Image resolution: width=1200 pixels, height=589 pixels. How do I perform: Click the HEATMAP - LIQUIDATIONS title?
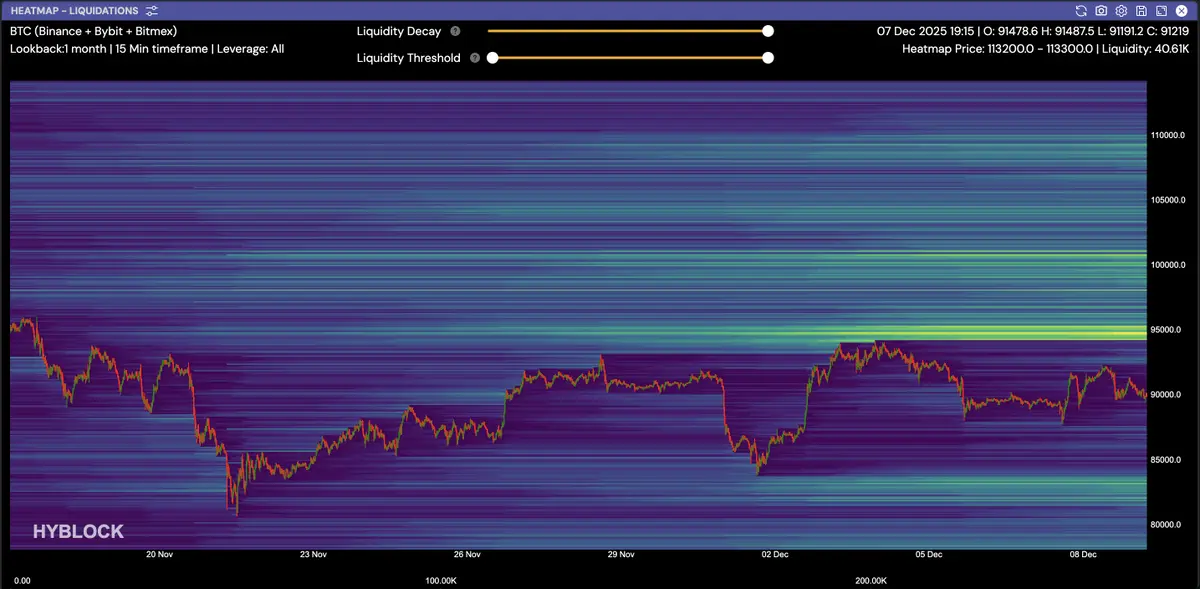click(75, 10)
